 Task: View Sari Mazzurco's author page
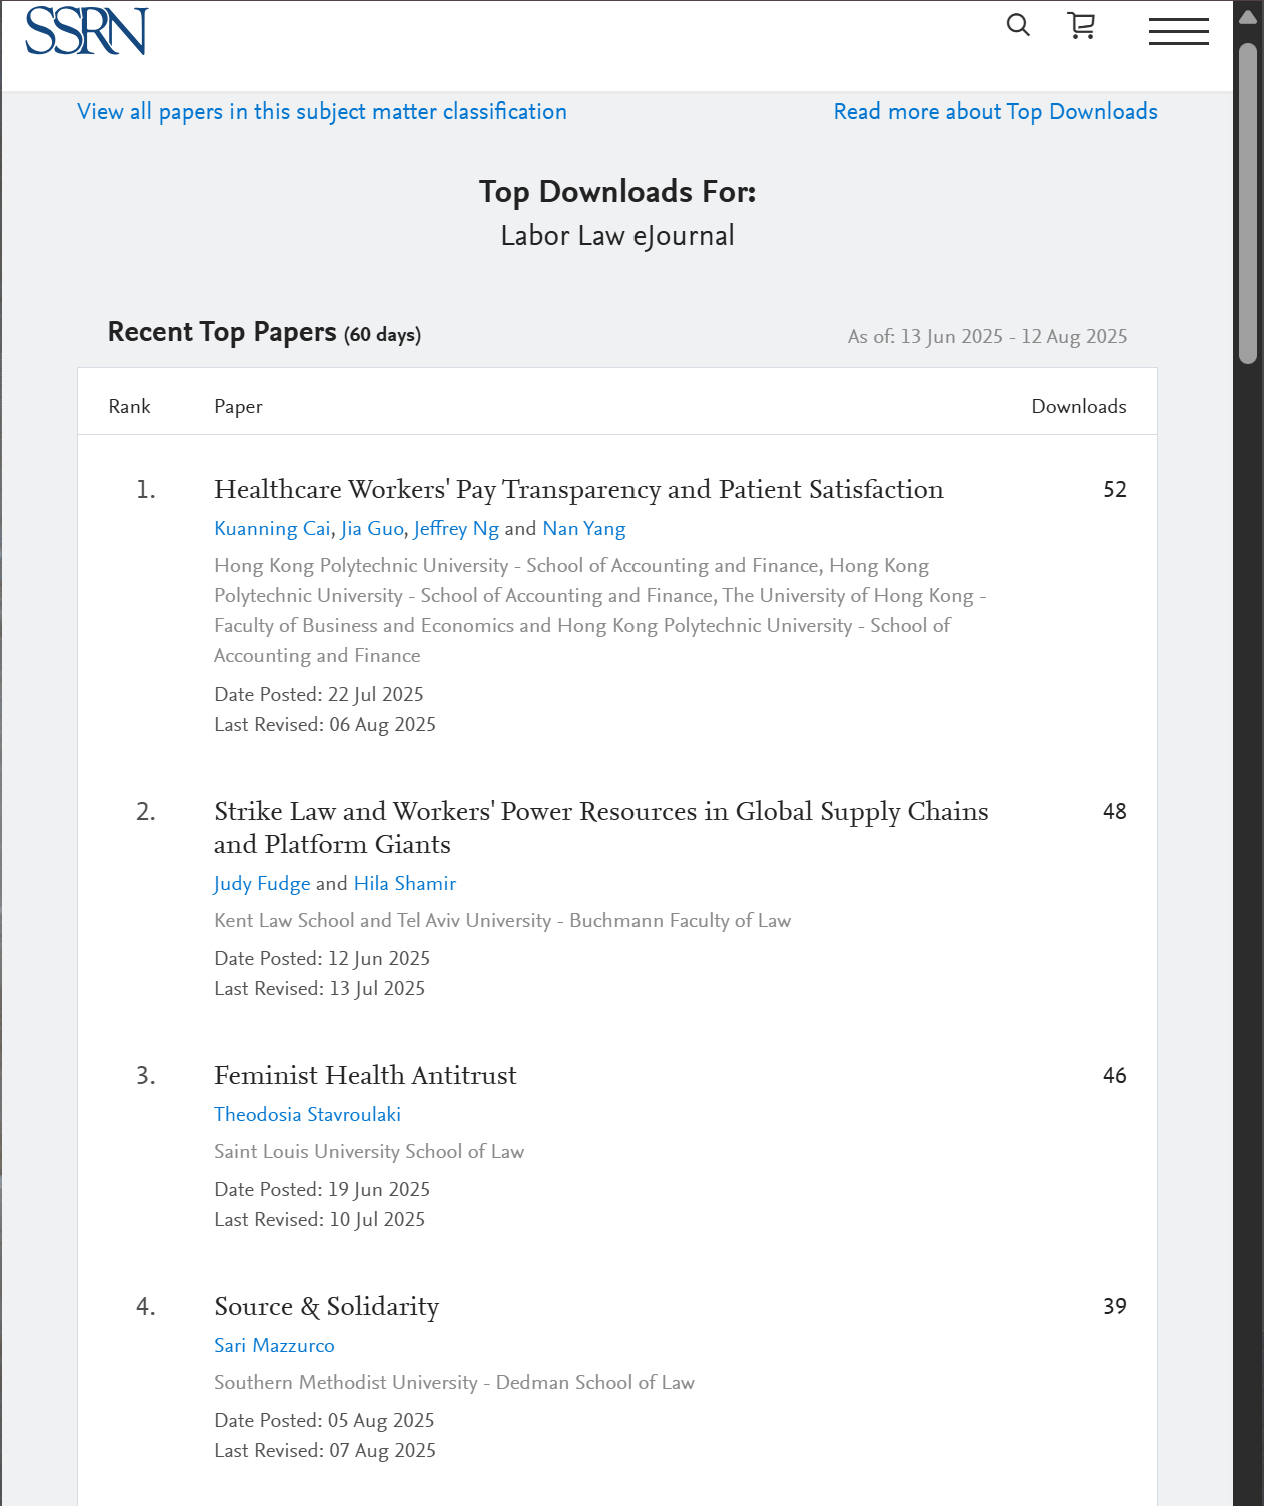(274, 1346)
